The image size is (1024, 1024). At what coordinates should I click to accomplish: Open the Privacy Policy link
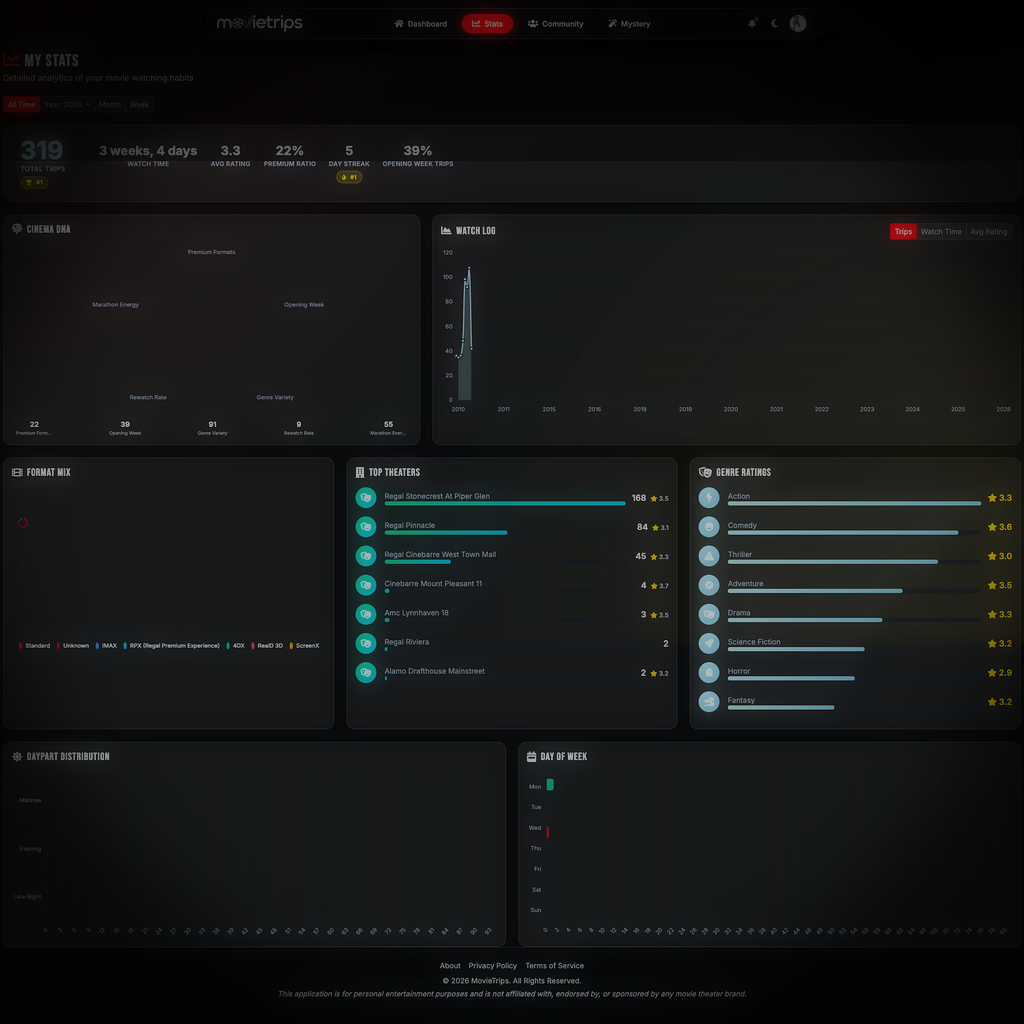pyautogui.click(x=492, y=966)
